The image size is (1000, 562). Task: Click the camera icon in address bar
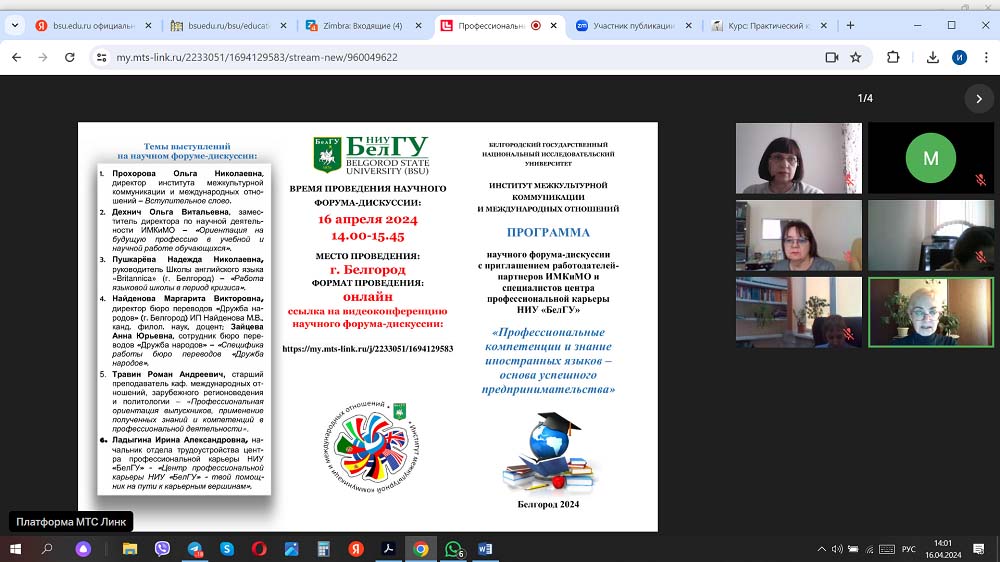(831, 58)
